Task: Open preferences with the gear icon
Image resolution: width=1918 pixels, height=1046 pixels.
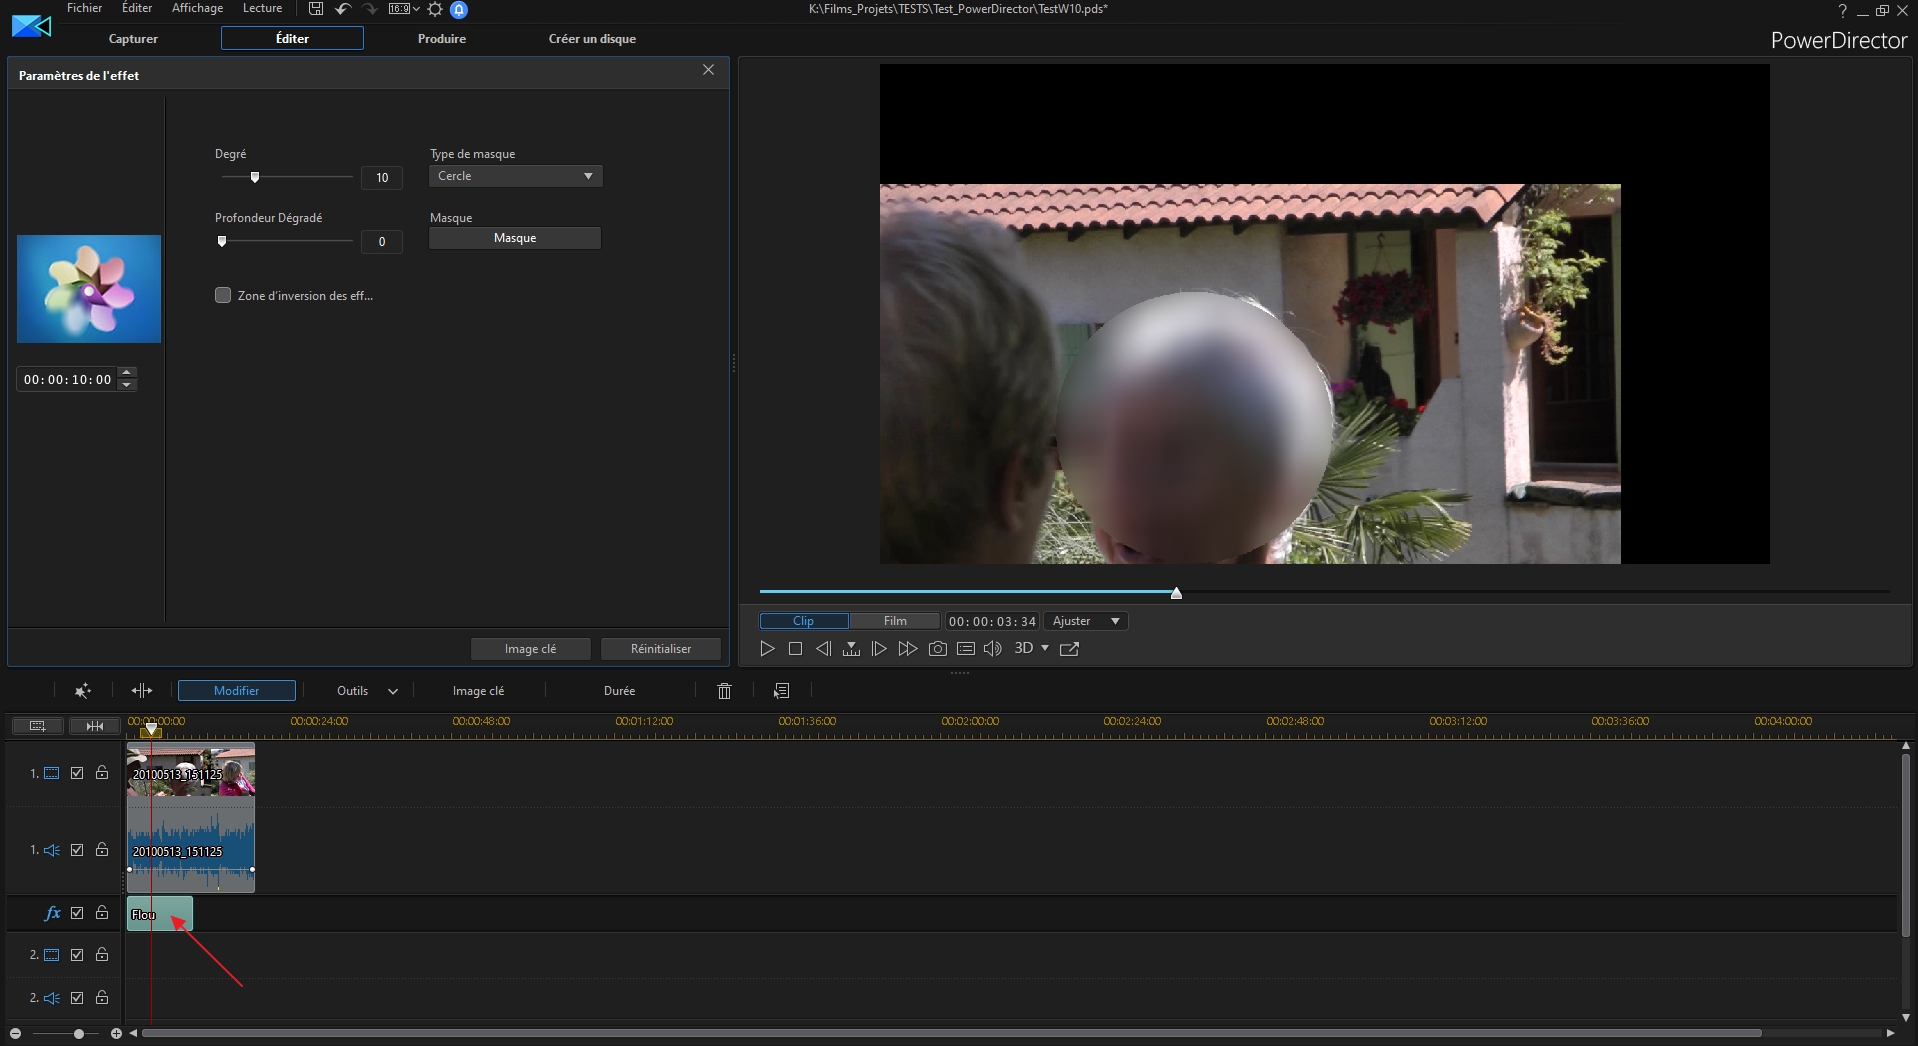Action: (x=435, y=9)
